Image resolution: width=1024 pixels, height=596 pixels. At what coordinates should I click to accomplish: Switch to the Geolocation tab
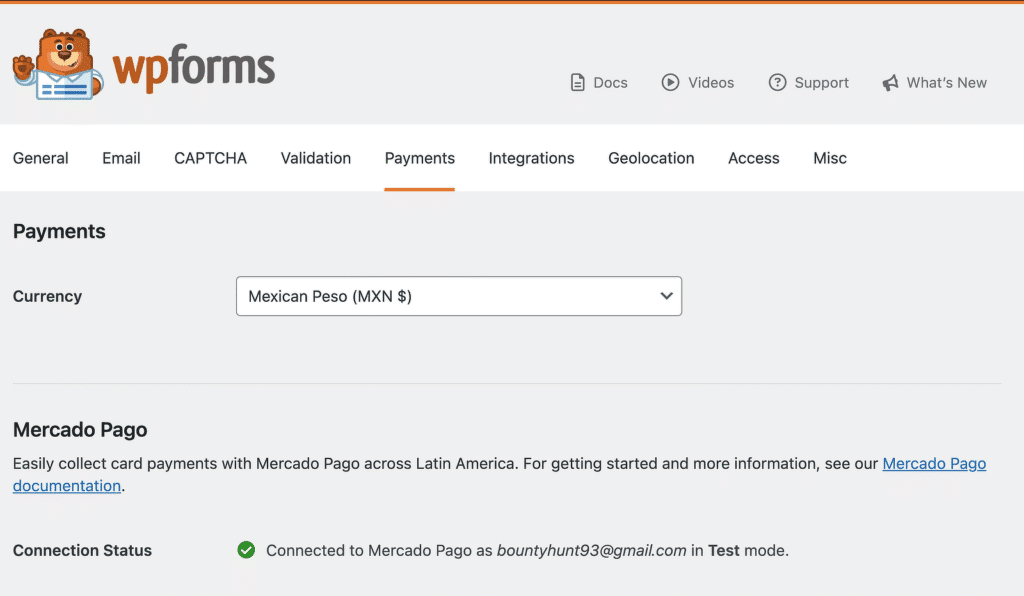pos(651,158)
